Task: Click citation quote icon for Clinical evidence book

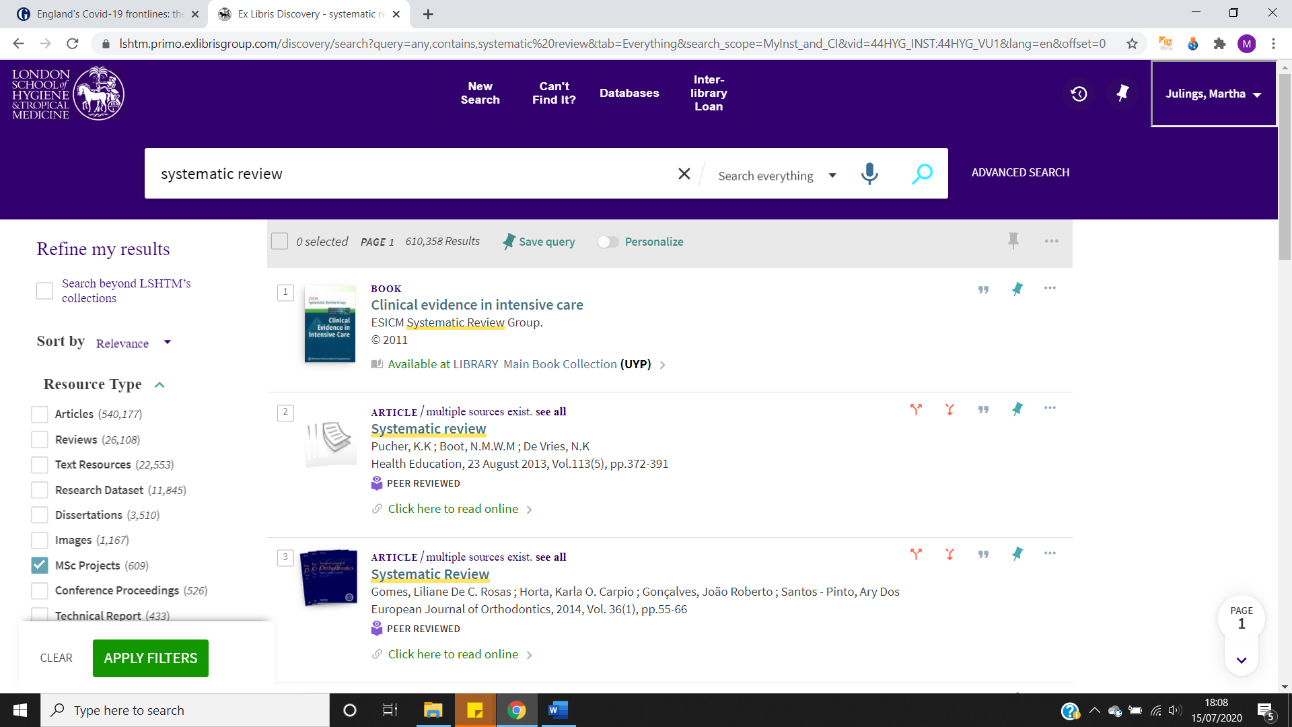Action: [x=983, y=289]
